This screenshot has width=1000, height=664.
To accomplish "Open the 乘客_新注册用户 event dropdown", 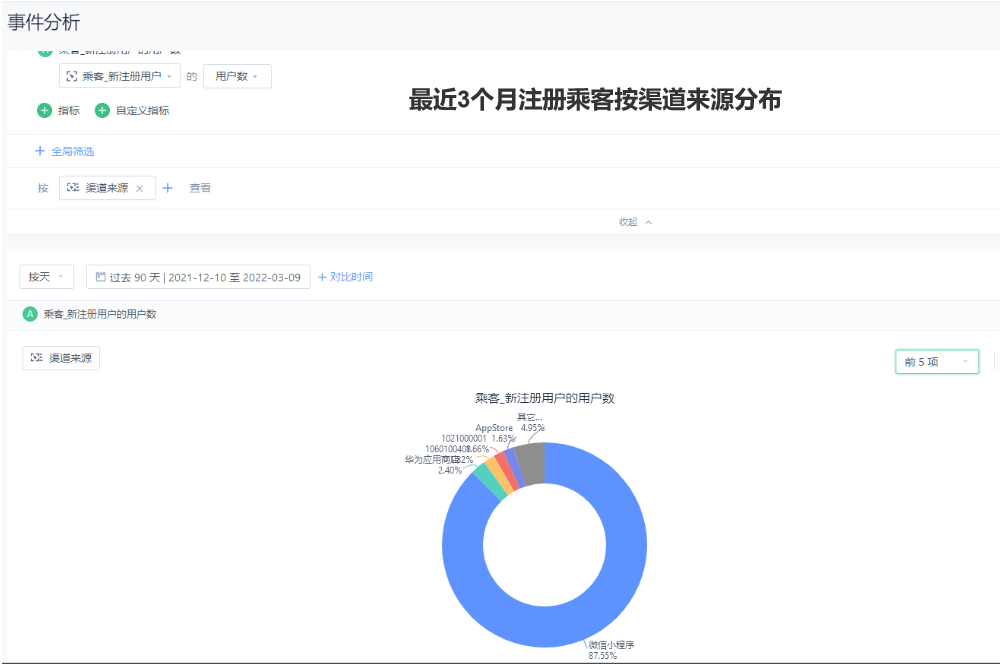I will (x=120, y=76).
